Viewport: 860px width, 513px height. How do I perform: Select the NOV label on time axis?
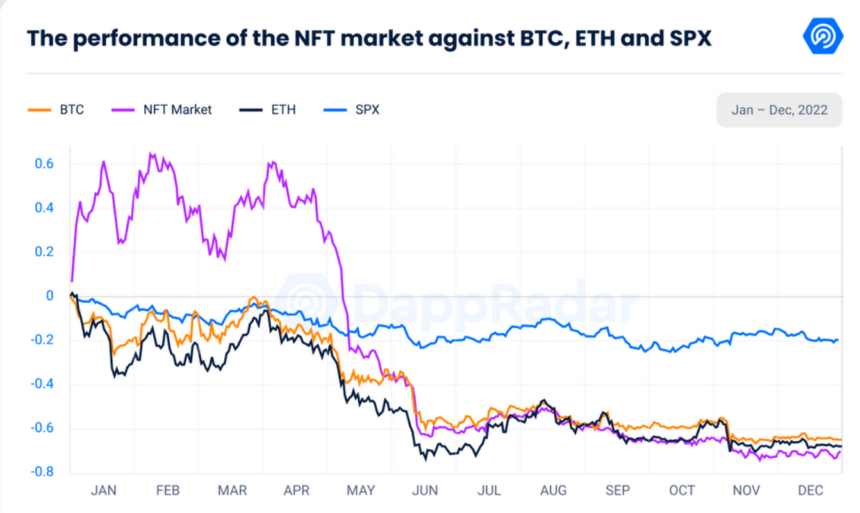(746, 490)
